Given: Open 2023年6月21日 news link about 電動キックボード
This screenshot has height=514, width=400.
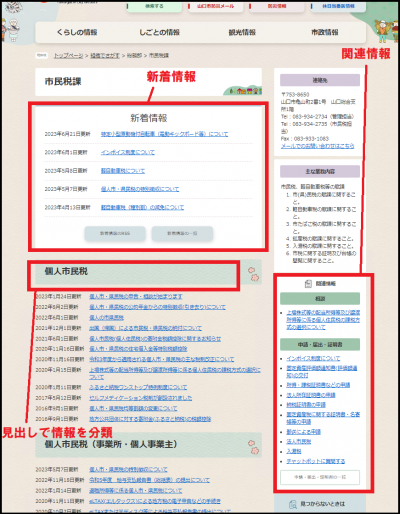Looking at the screenshot, I should pos(165,134).
